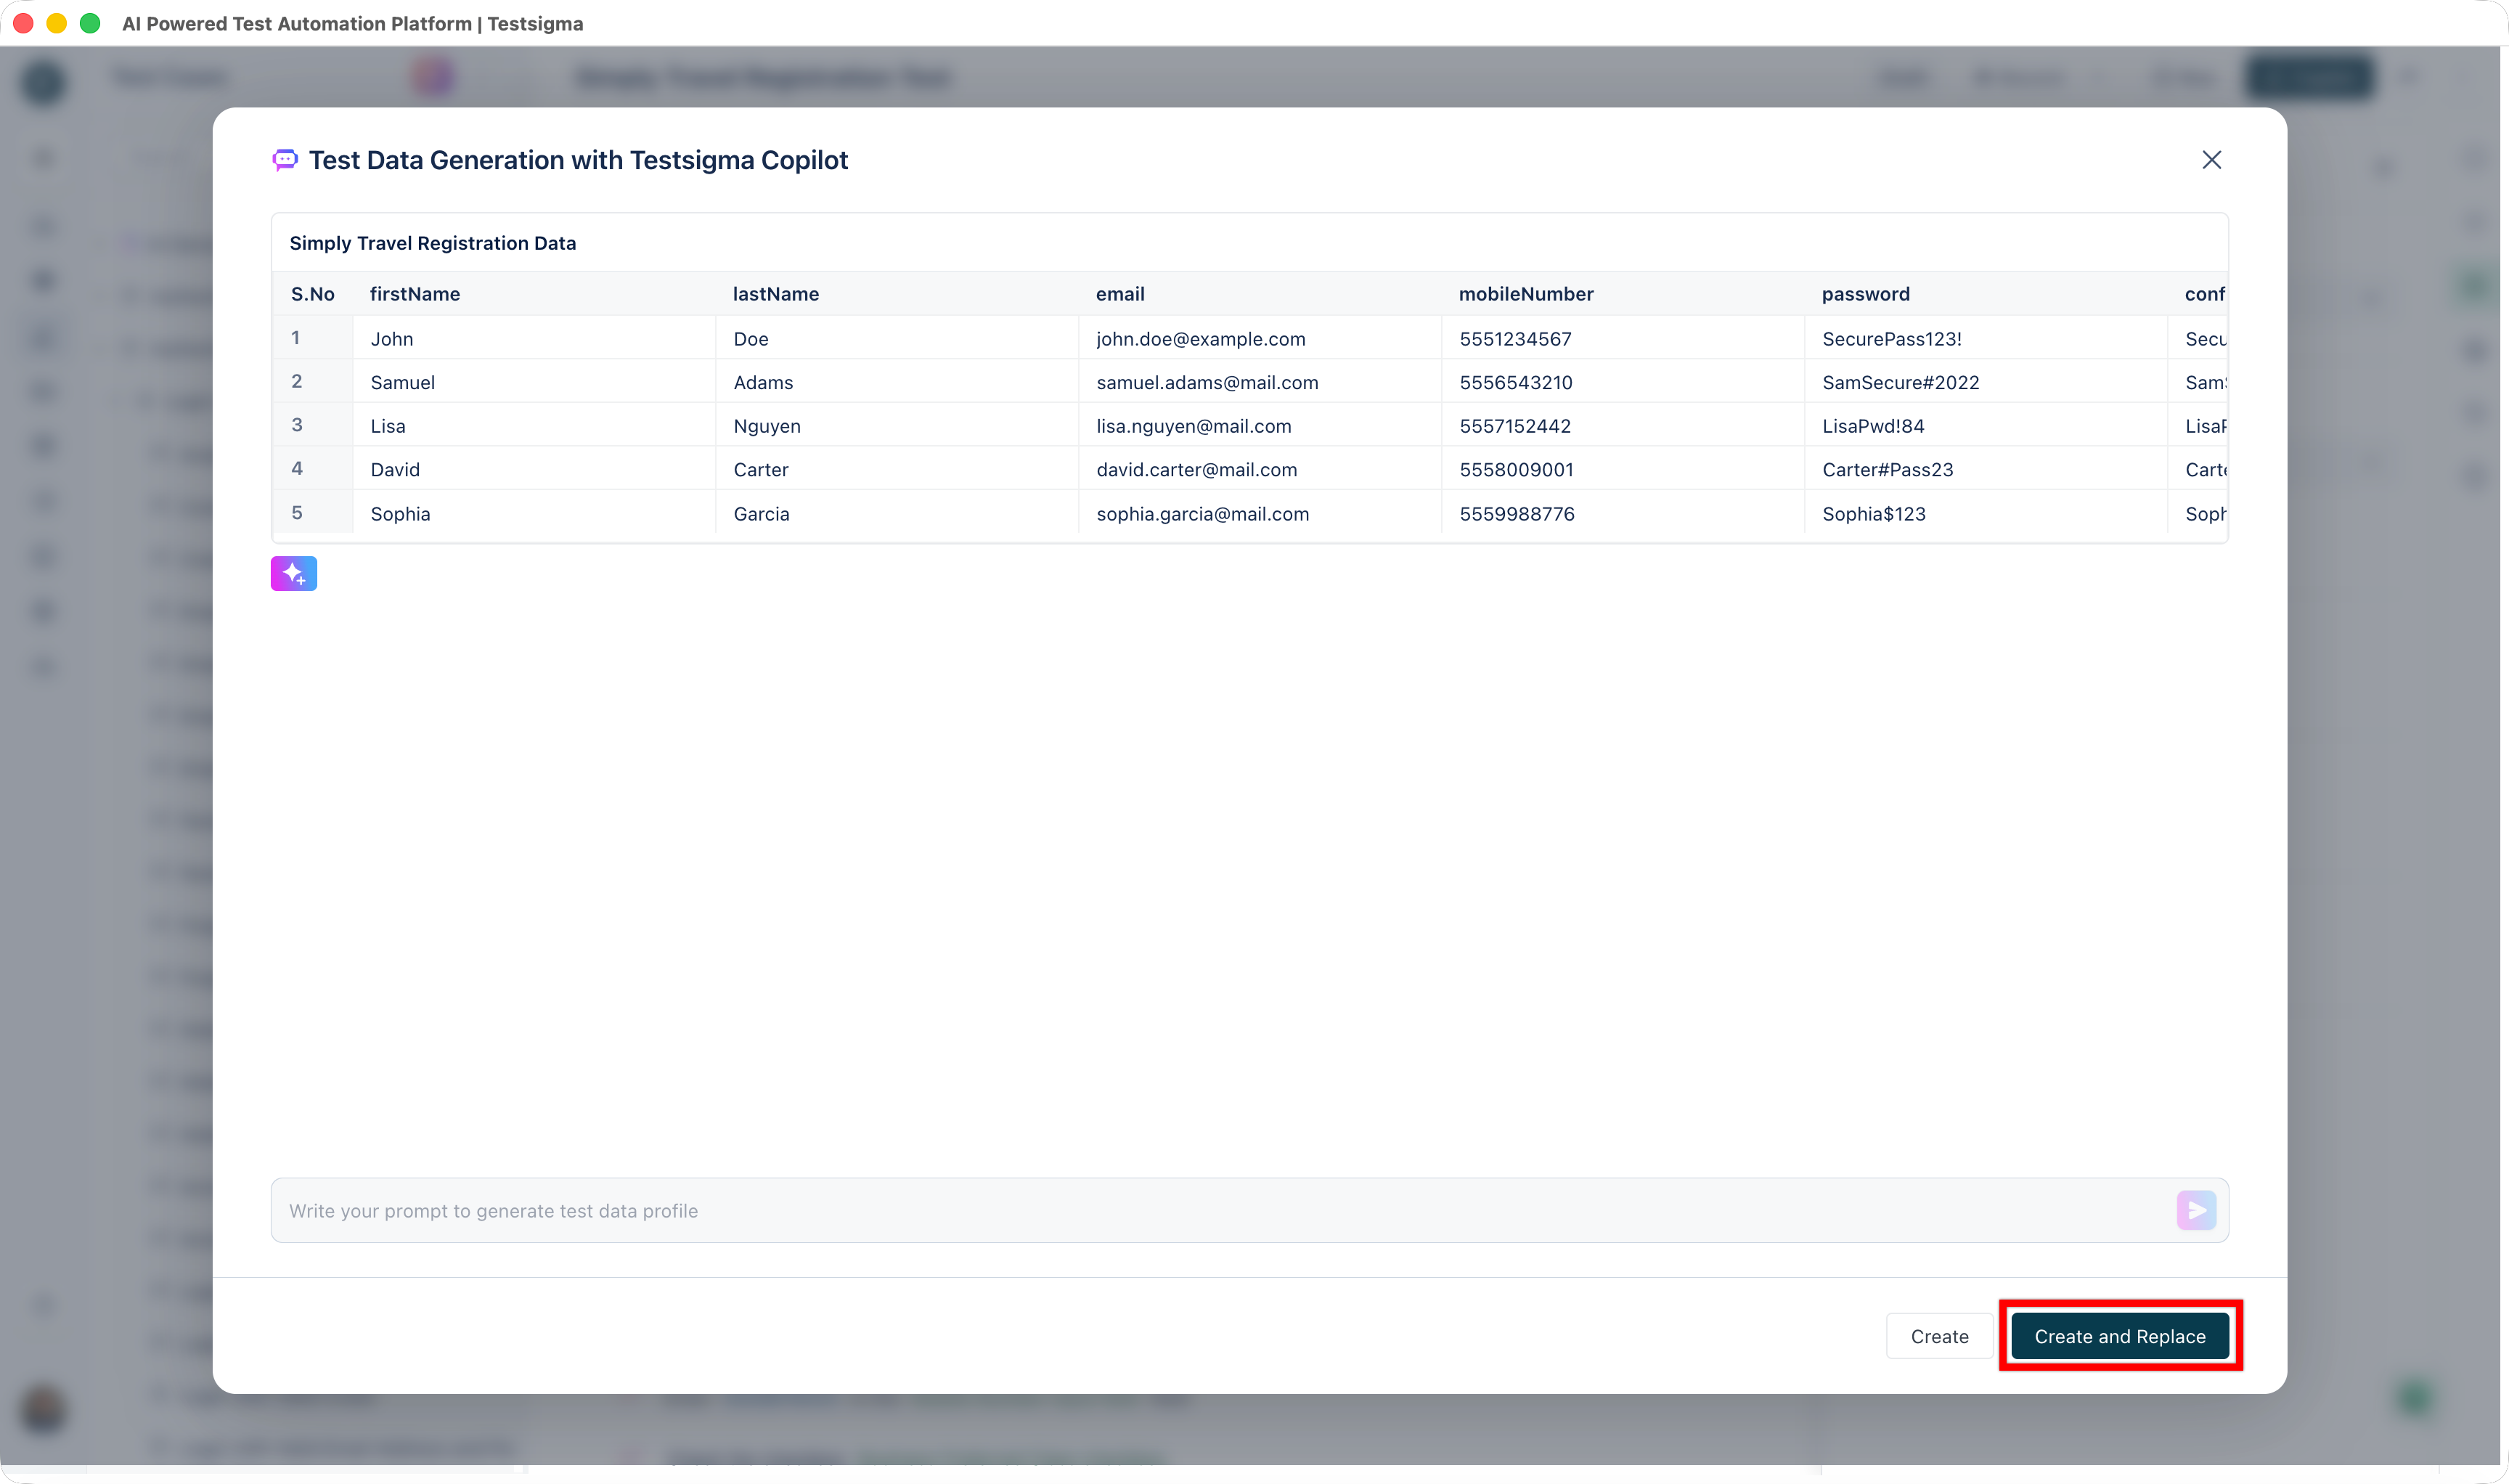Close the Test Data Generation dialog
2509x1484 pixels.
click(x=2211, y=160)
